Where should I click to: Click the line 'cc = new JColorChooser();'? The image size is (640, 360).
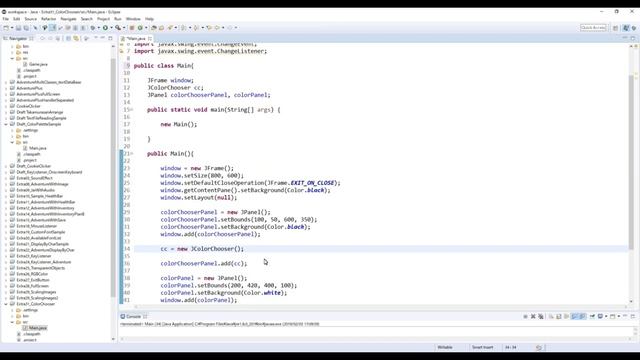(202, 249)
